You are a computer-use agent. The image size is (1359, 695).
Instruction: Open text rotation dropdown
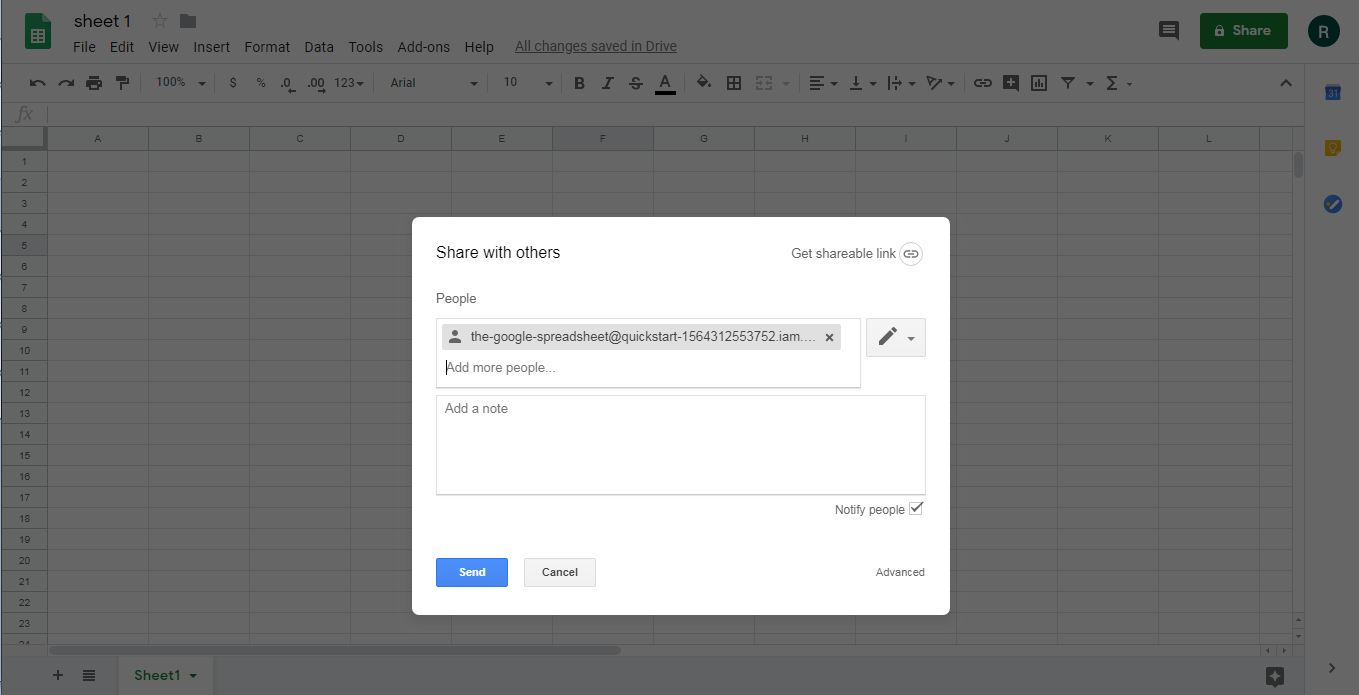pyautogui.click(x=940, y=83)
